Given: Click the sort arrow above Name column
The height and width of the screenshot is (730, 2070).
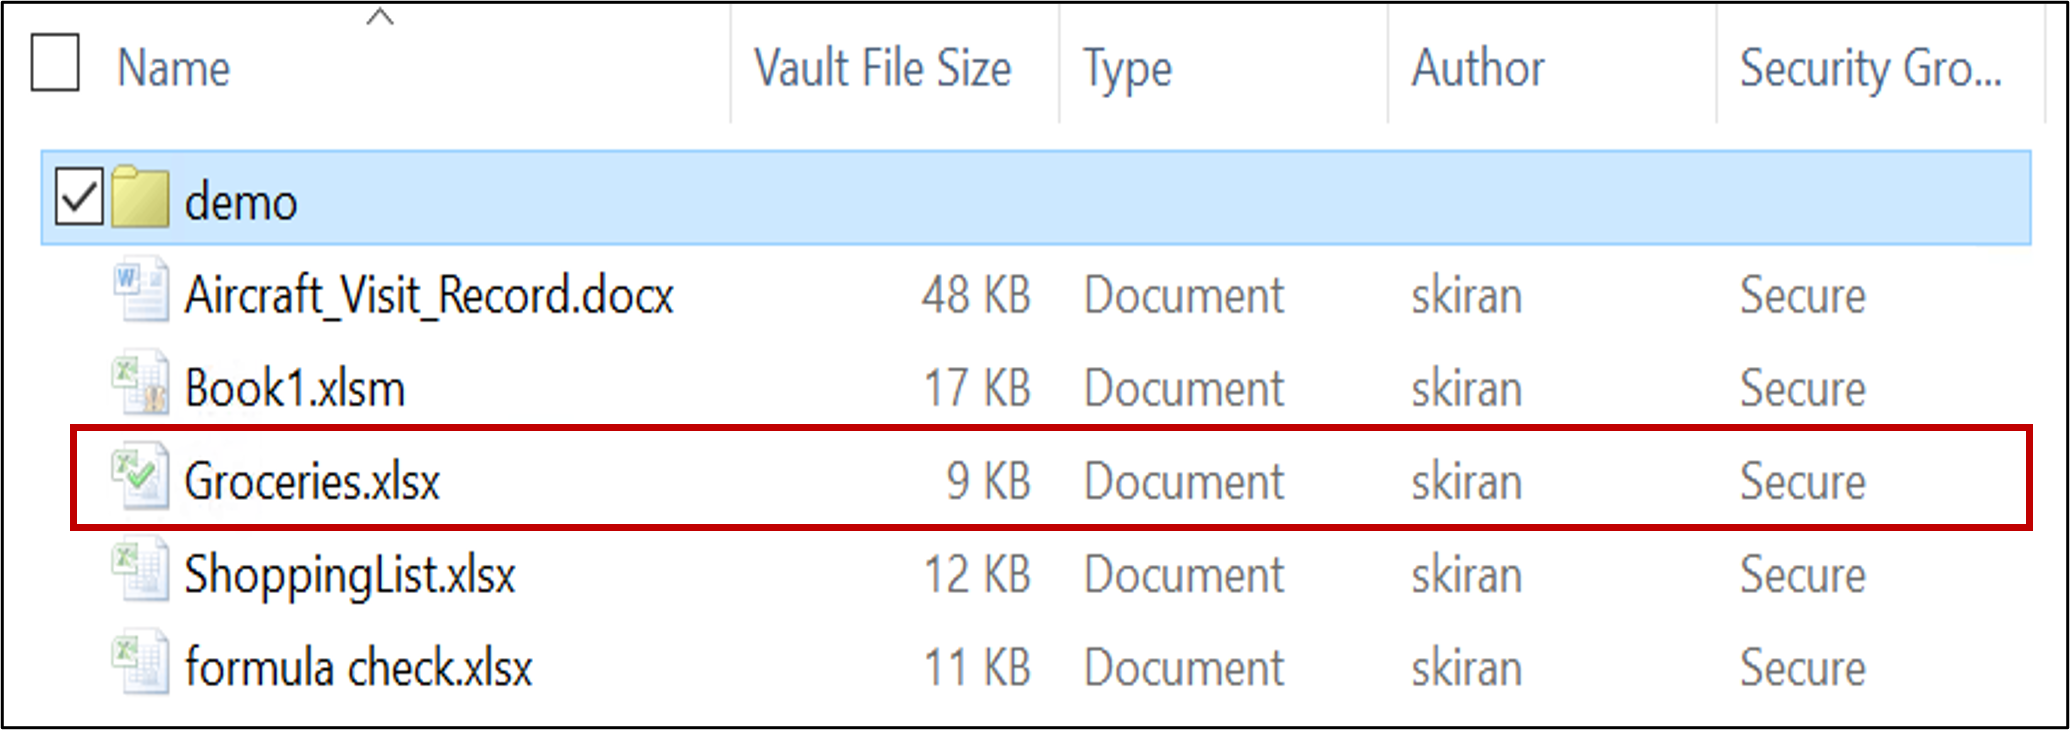Looking at the screenshot, I should tap(380, 17).
